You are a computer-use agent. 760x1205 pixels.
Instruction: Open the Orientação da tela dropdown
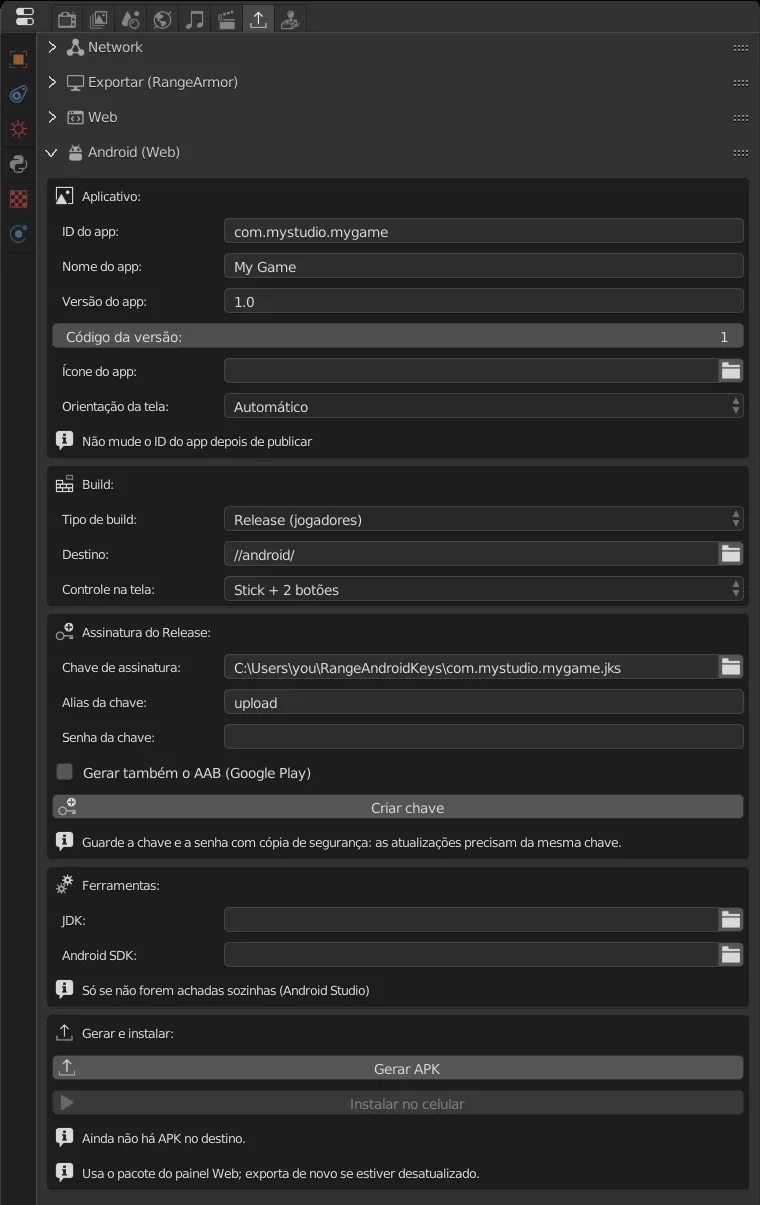click(x=484, y=406)
